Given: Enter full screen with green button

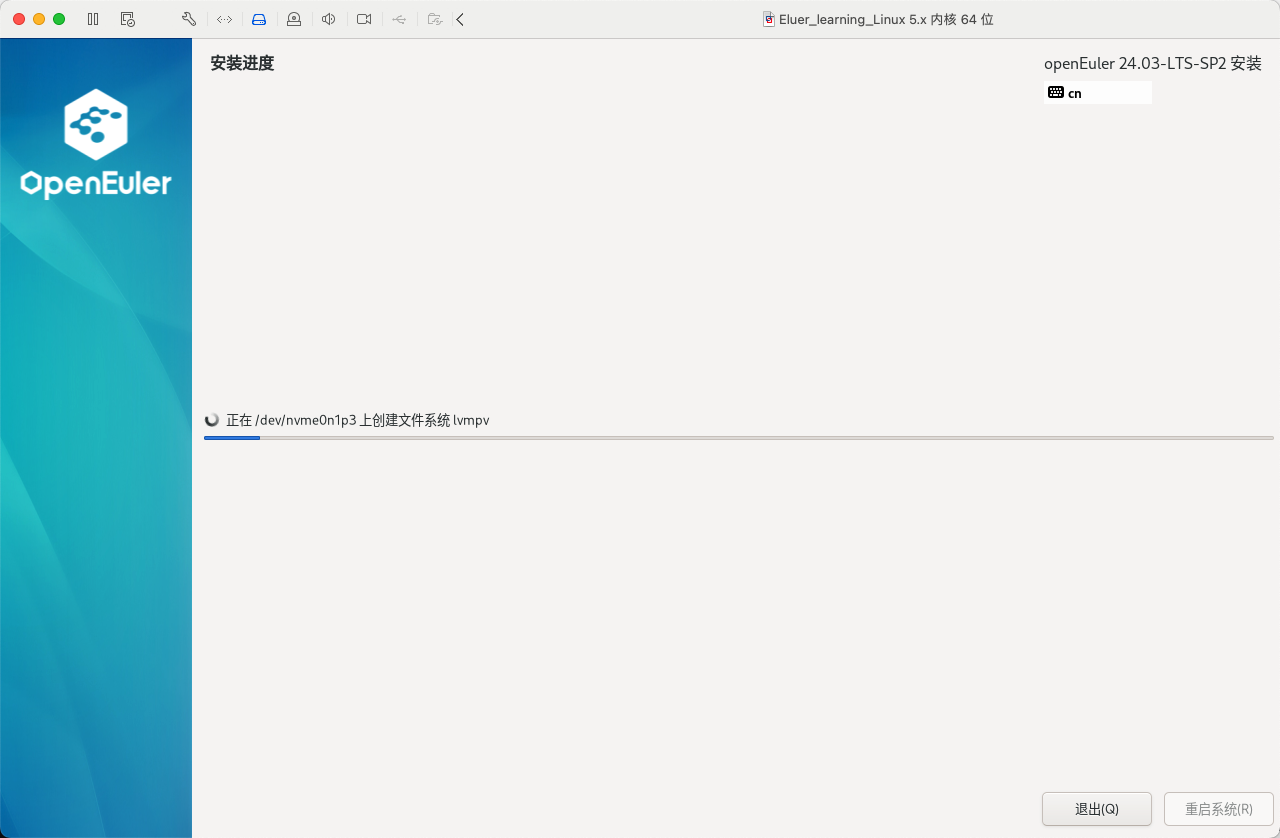Looking at the screenshot, I should click(59, 19).
